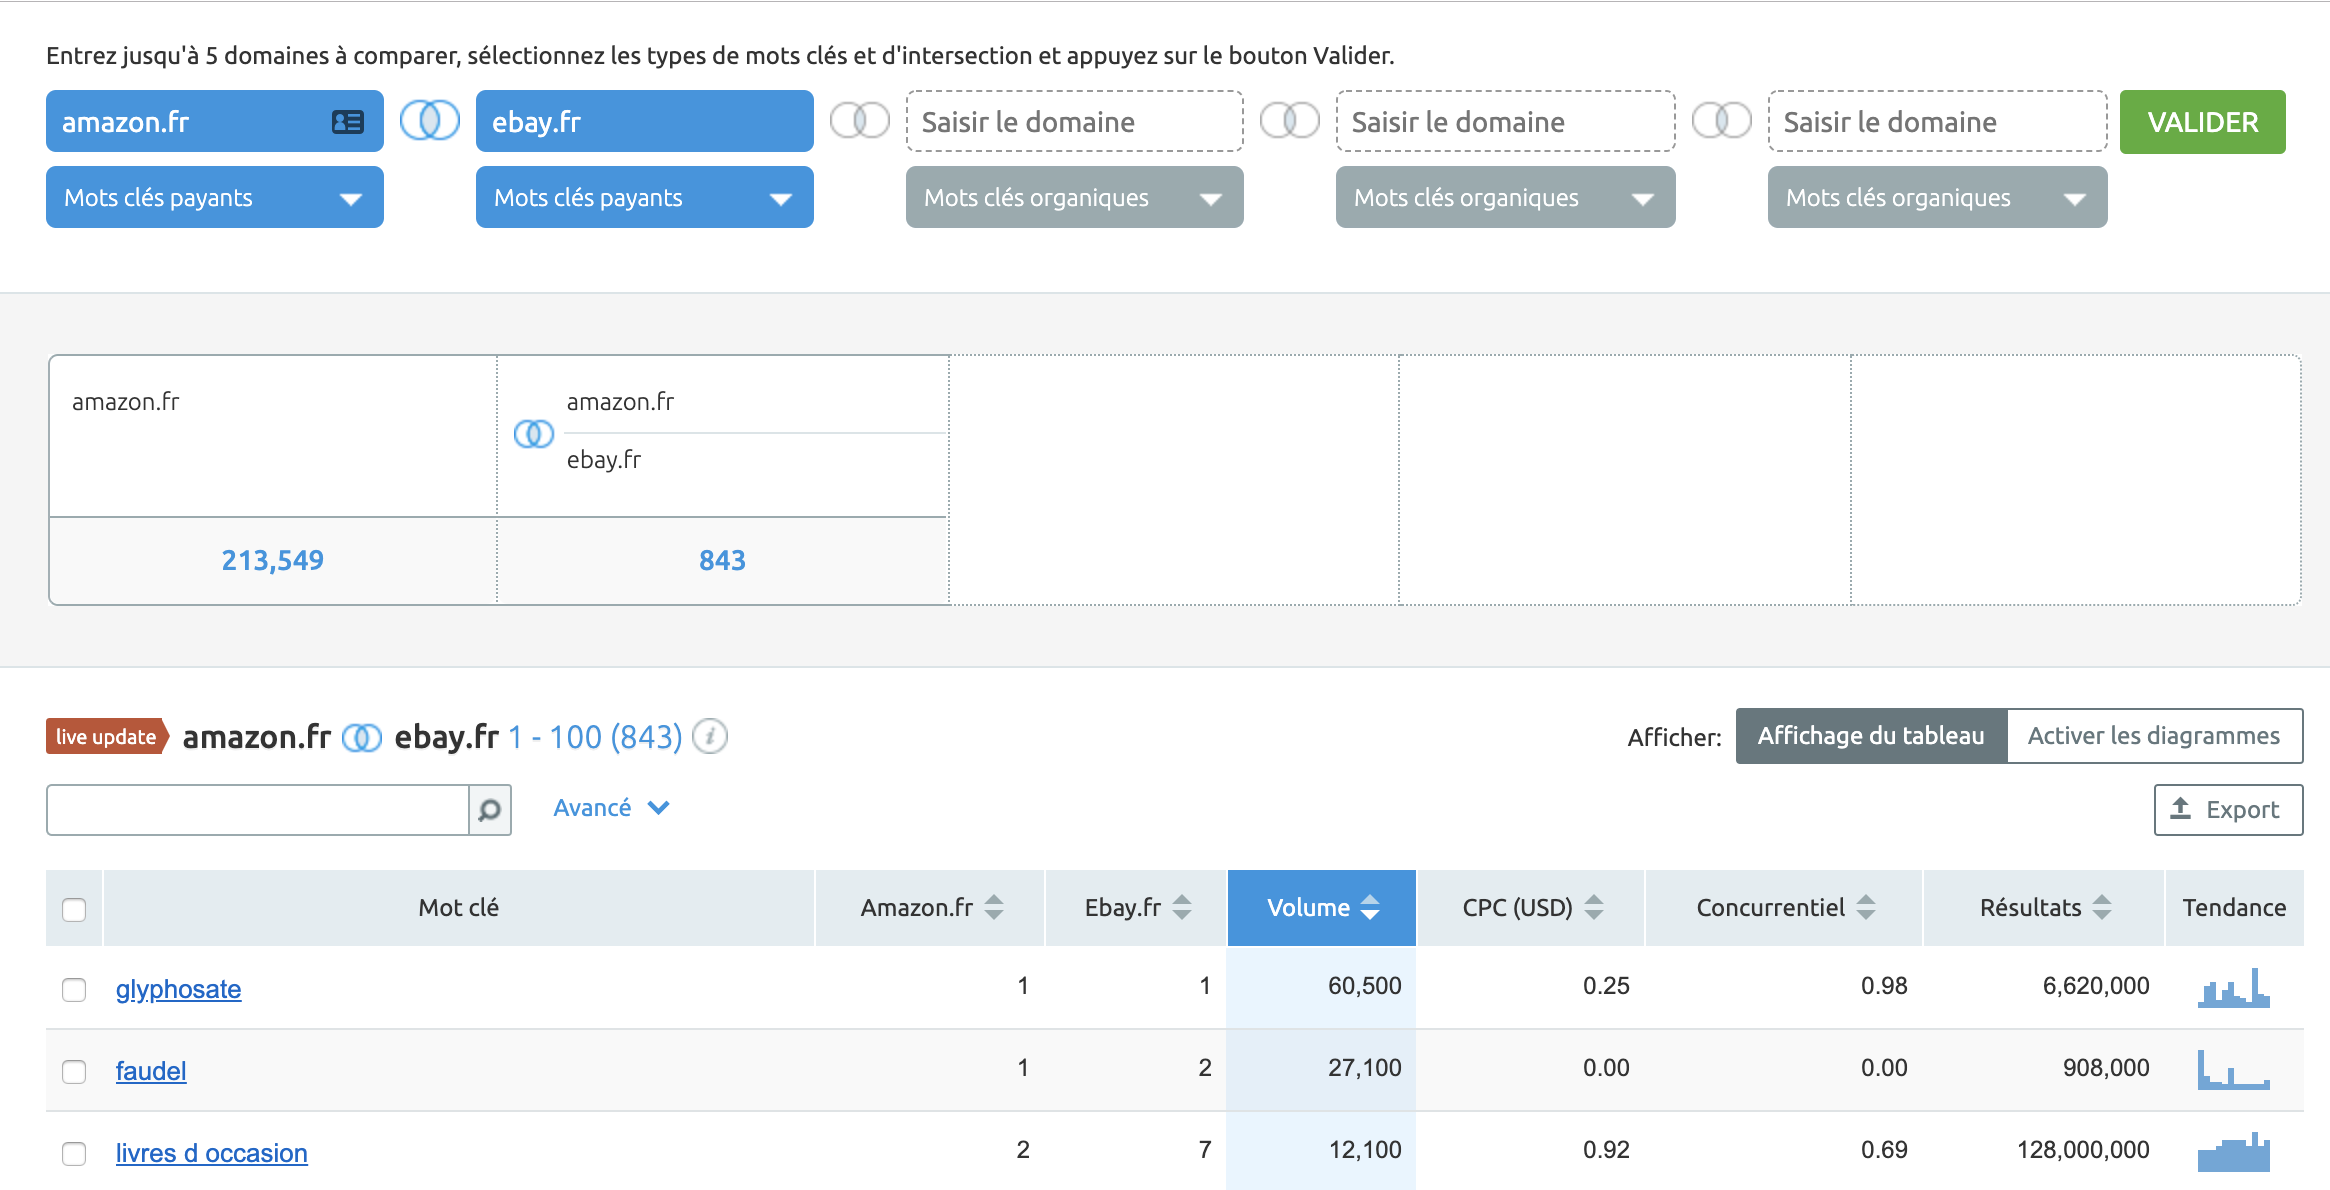The height and width of the screenshot is (1190, 2330).
Task: Check the livres d occasion row checkbox
Action: pyautogui.click(x=74, y=1154)
